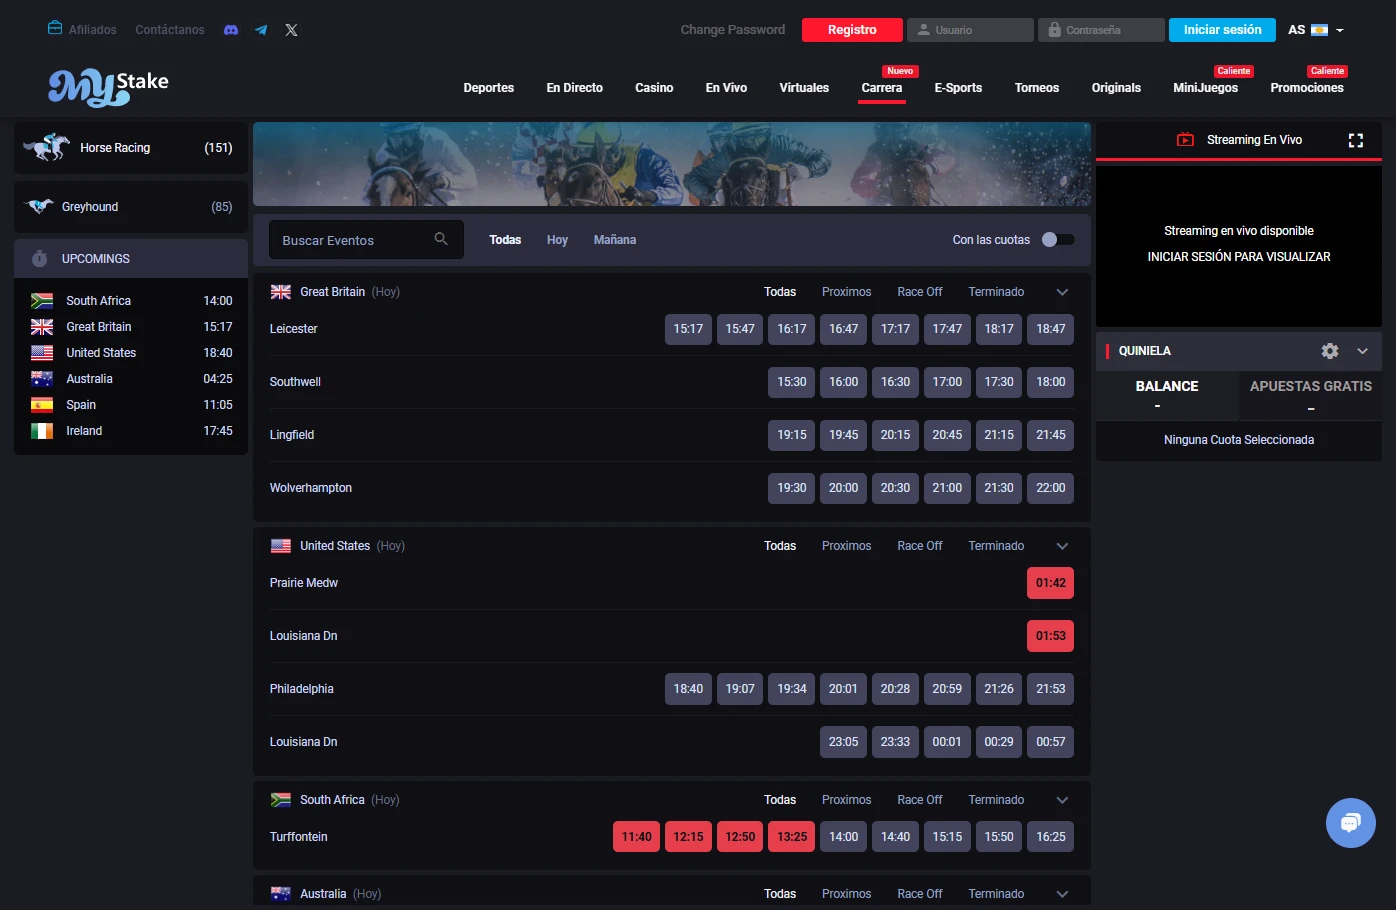Screen dimensions: 1396x910
Task: Click Great Britain flag in Upcomings
Action: click(42, 327)
